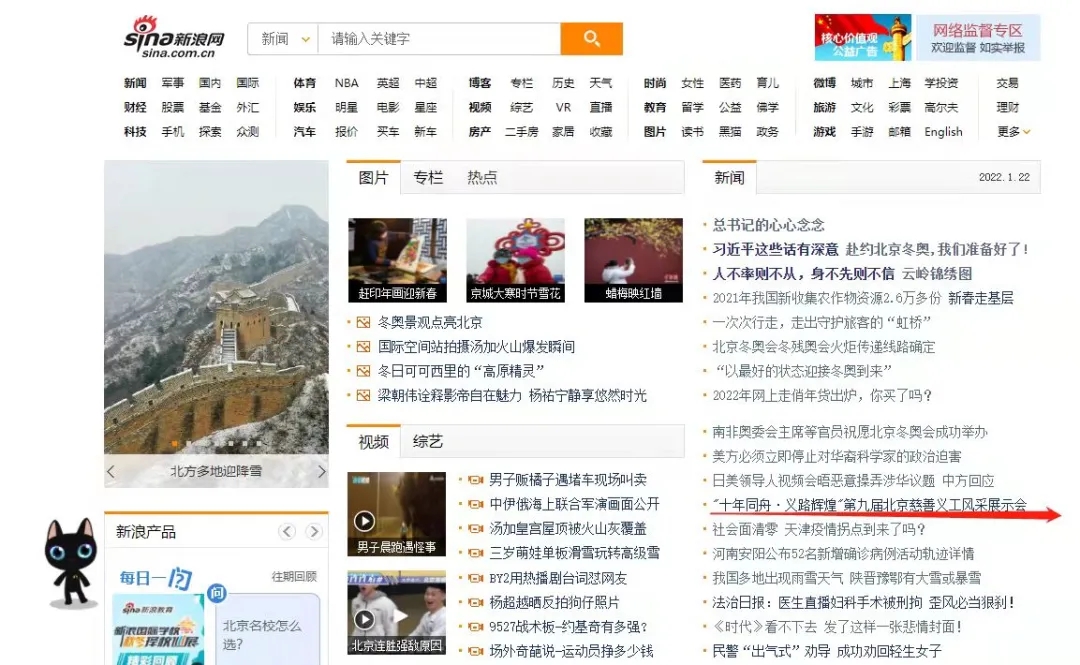Viewport: 1080px width, 665px height.
Task: Open headline 总书记的心心念念
Action: [768, 225]
